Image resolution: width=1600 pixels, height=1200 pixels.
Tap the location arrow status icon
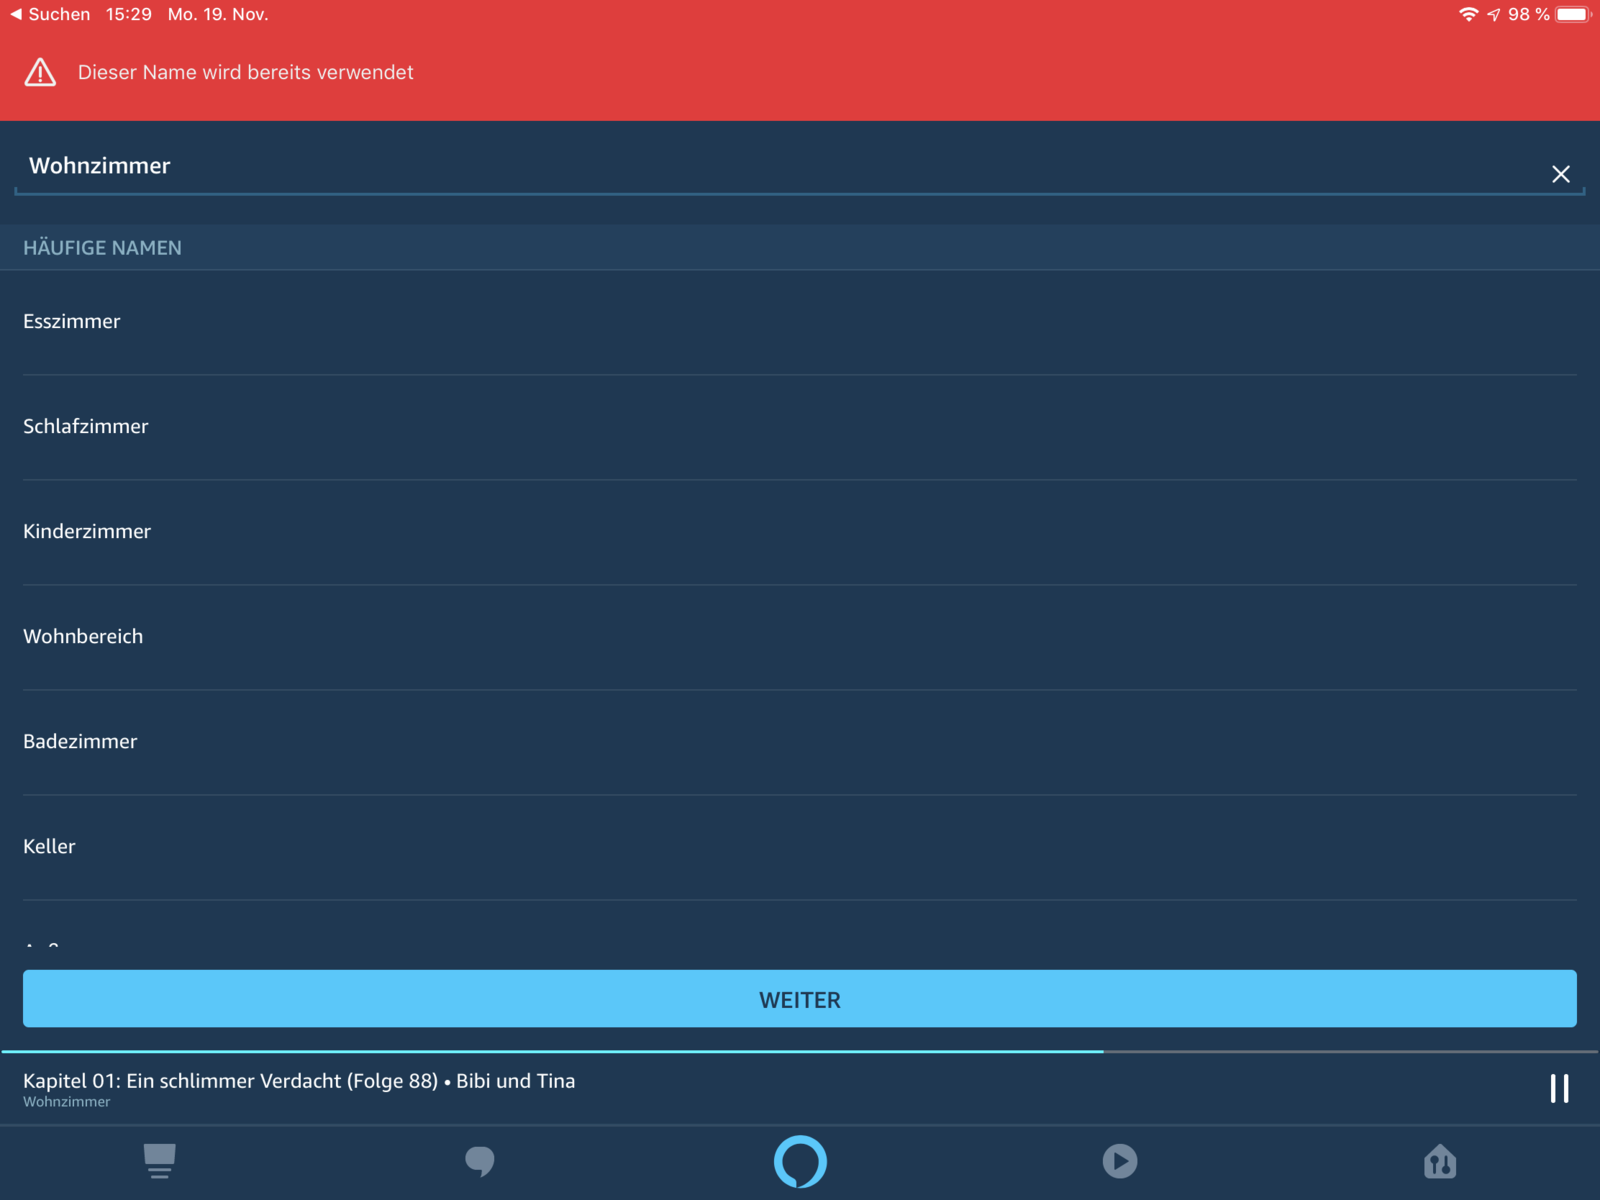1494,14
